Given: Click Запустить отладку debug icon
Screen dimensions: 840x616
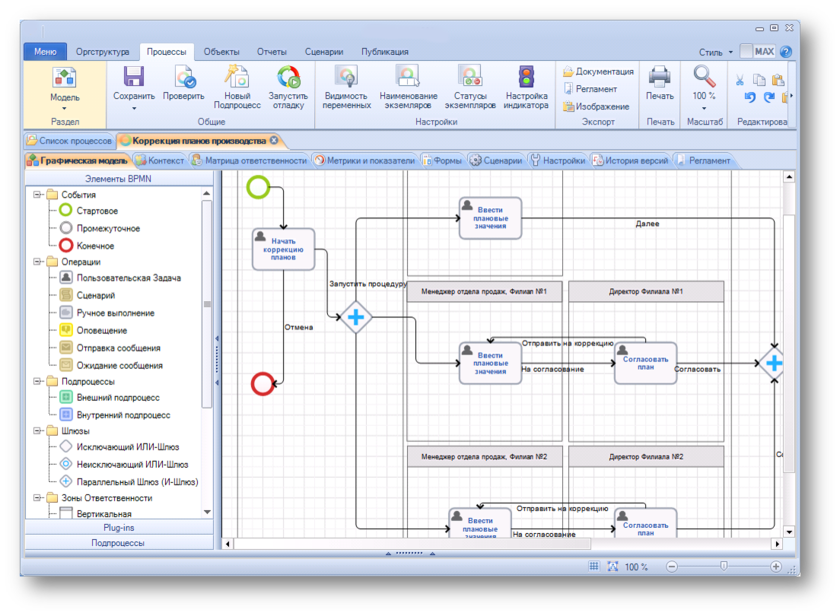Looking at the screenshot, I should click(288, 78).
